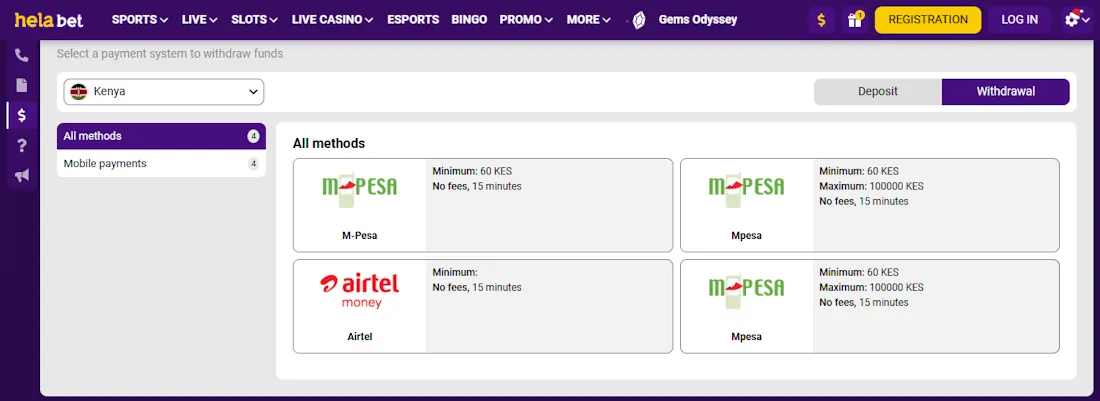Image resolution: width=1100 pixels, height=401 pixels.
Task: Select the Mobile payments category
Action: coord(161,163)
